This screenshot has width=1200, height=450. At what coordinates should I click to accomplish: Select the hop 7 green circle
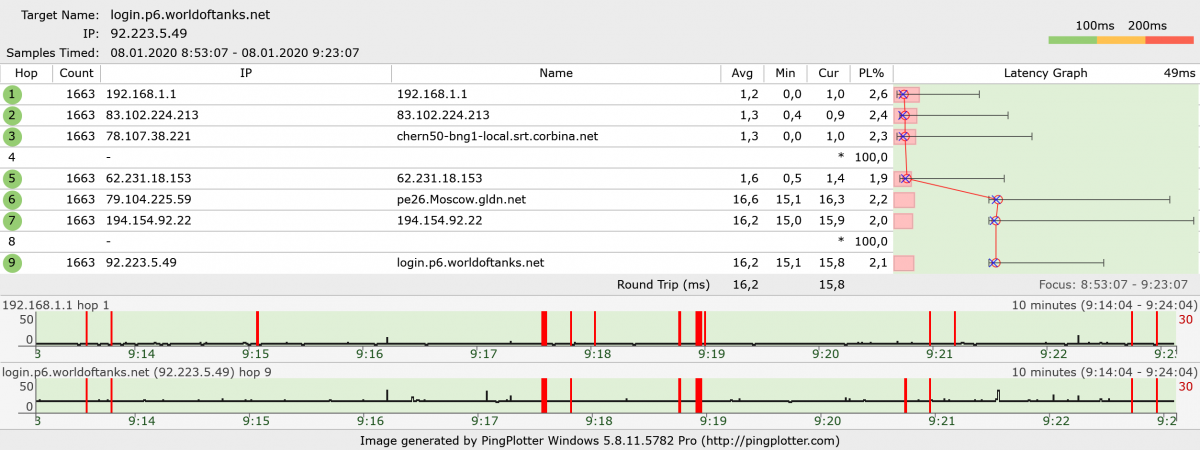12,220
